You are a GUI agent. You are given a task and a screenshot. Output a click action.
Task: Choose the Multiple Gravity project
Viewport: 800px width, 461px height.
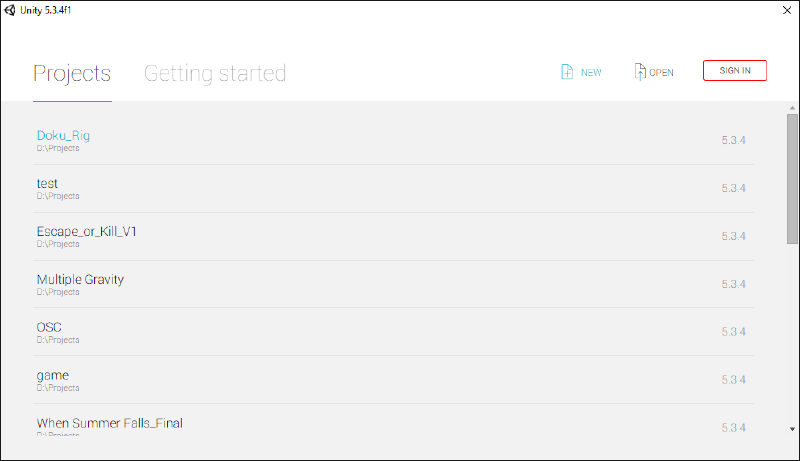pos(80,280)
